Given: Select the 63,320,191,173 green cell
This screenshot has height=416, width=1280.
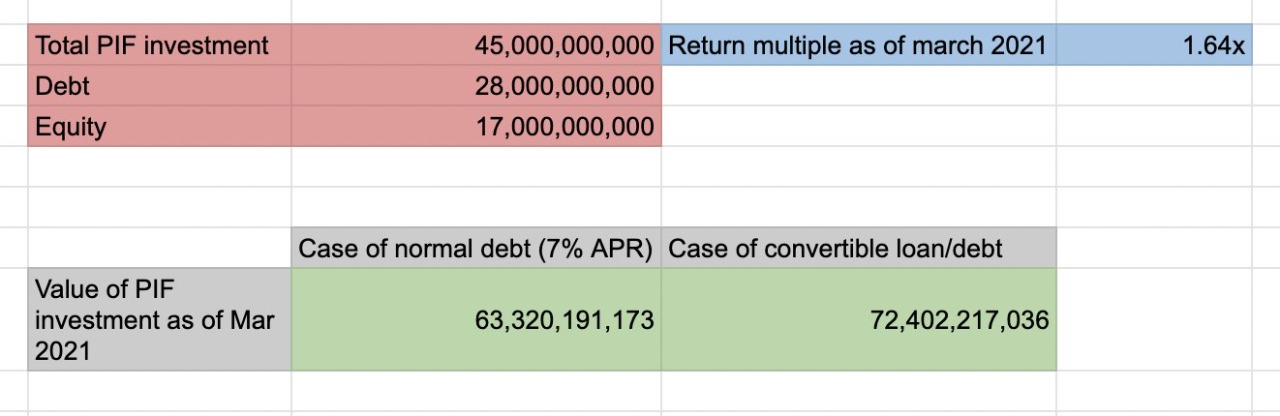Looking at the screenshot, I should (476, 320).
